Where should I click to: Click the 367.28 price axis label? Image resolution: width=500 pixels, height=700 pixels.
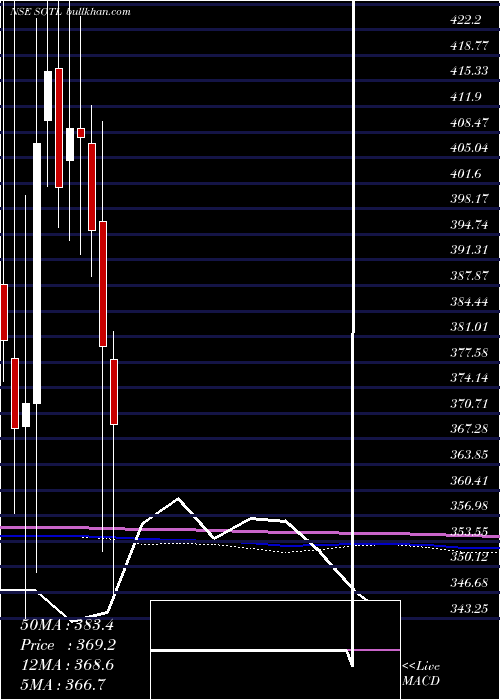471,429
